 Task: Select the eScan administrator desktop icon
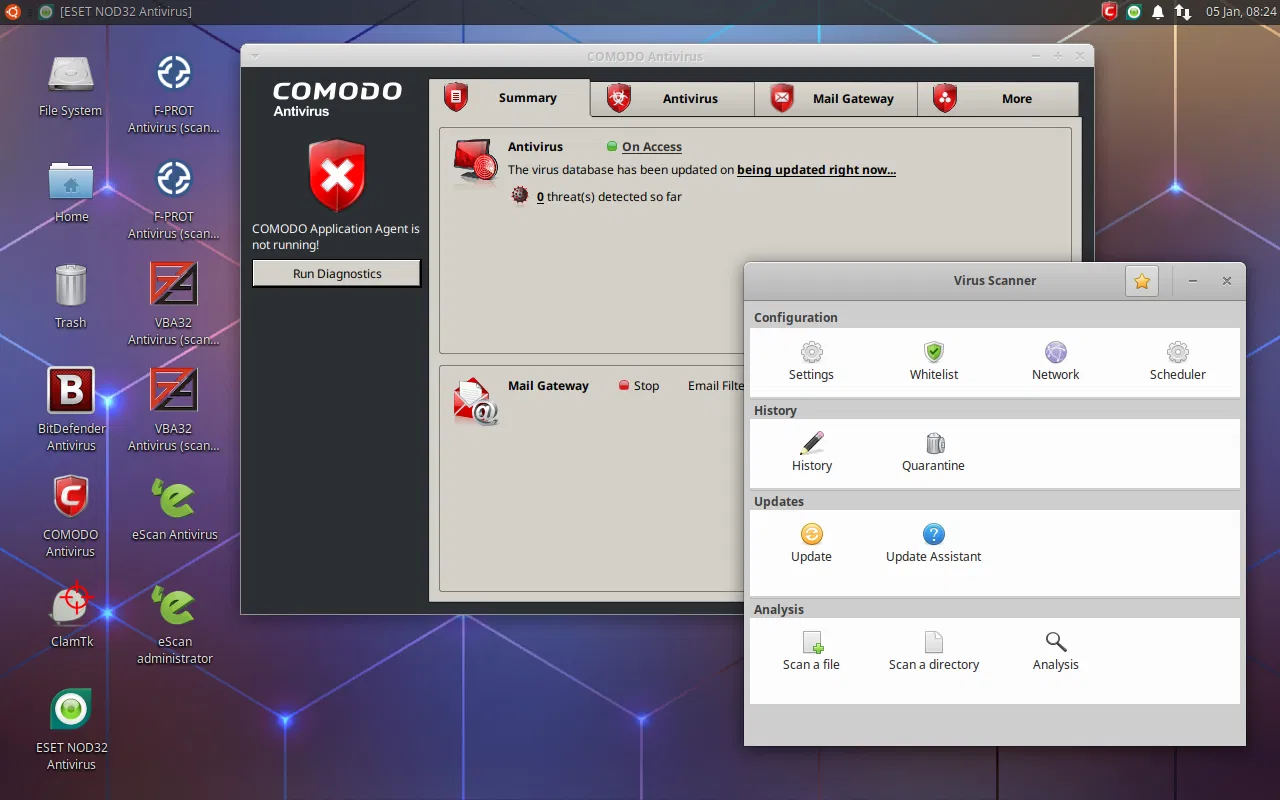(x=175, y=625)
